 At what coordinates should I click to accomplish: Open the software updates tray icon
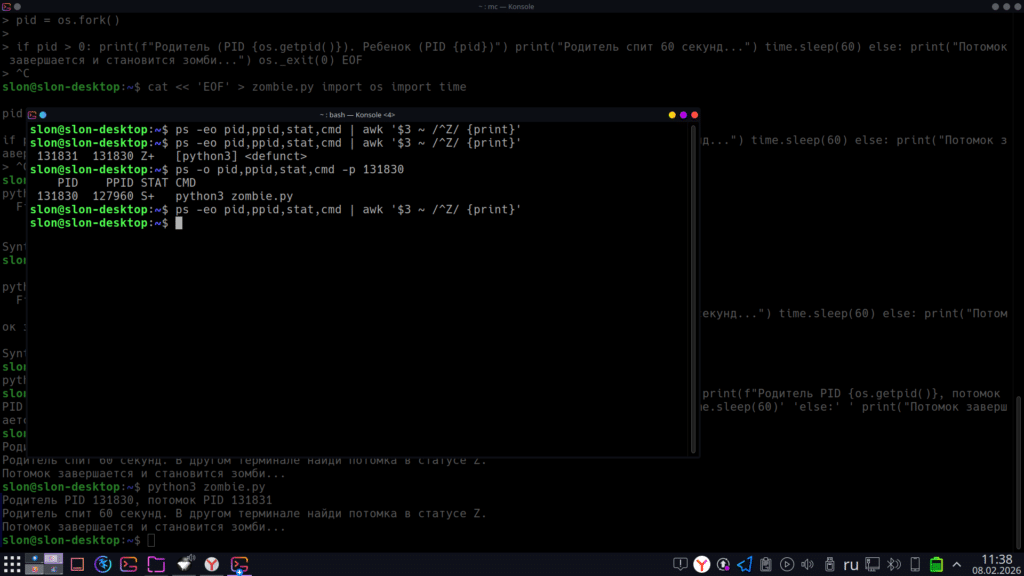723,563
